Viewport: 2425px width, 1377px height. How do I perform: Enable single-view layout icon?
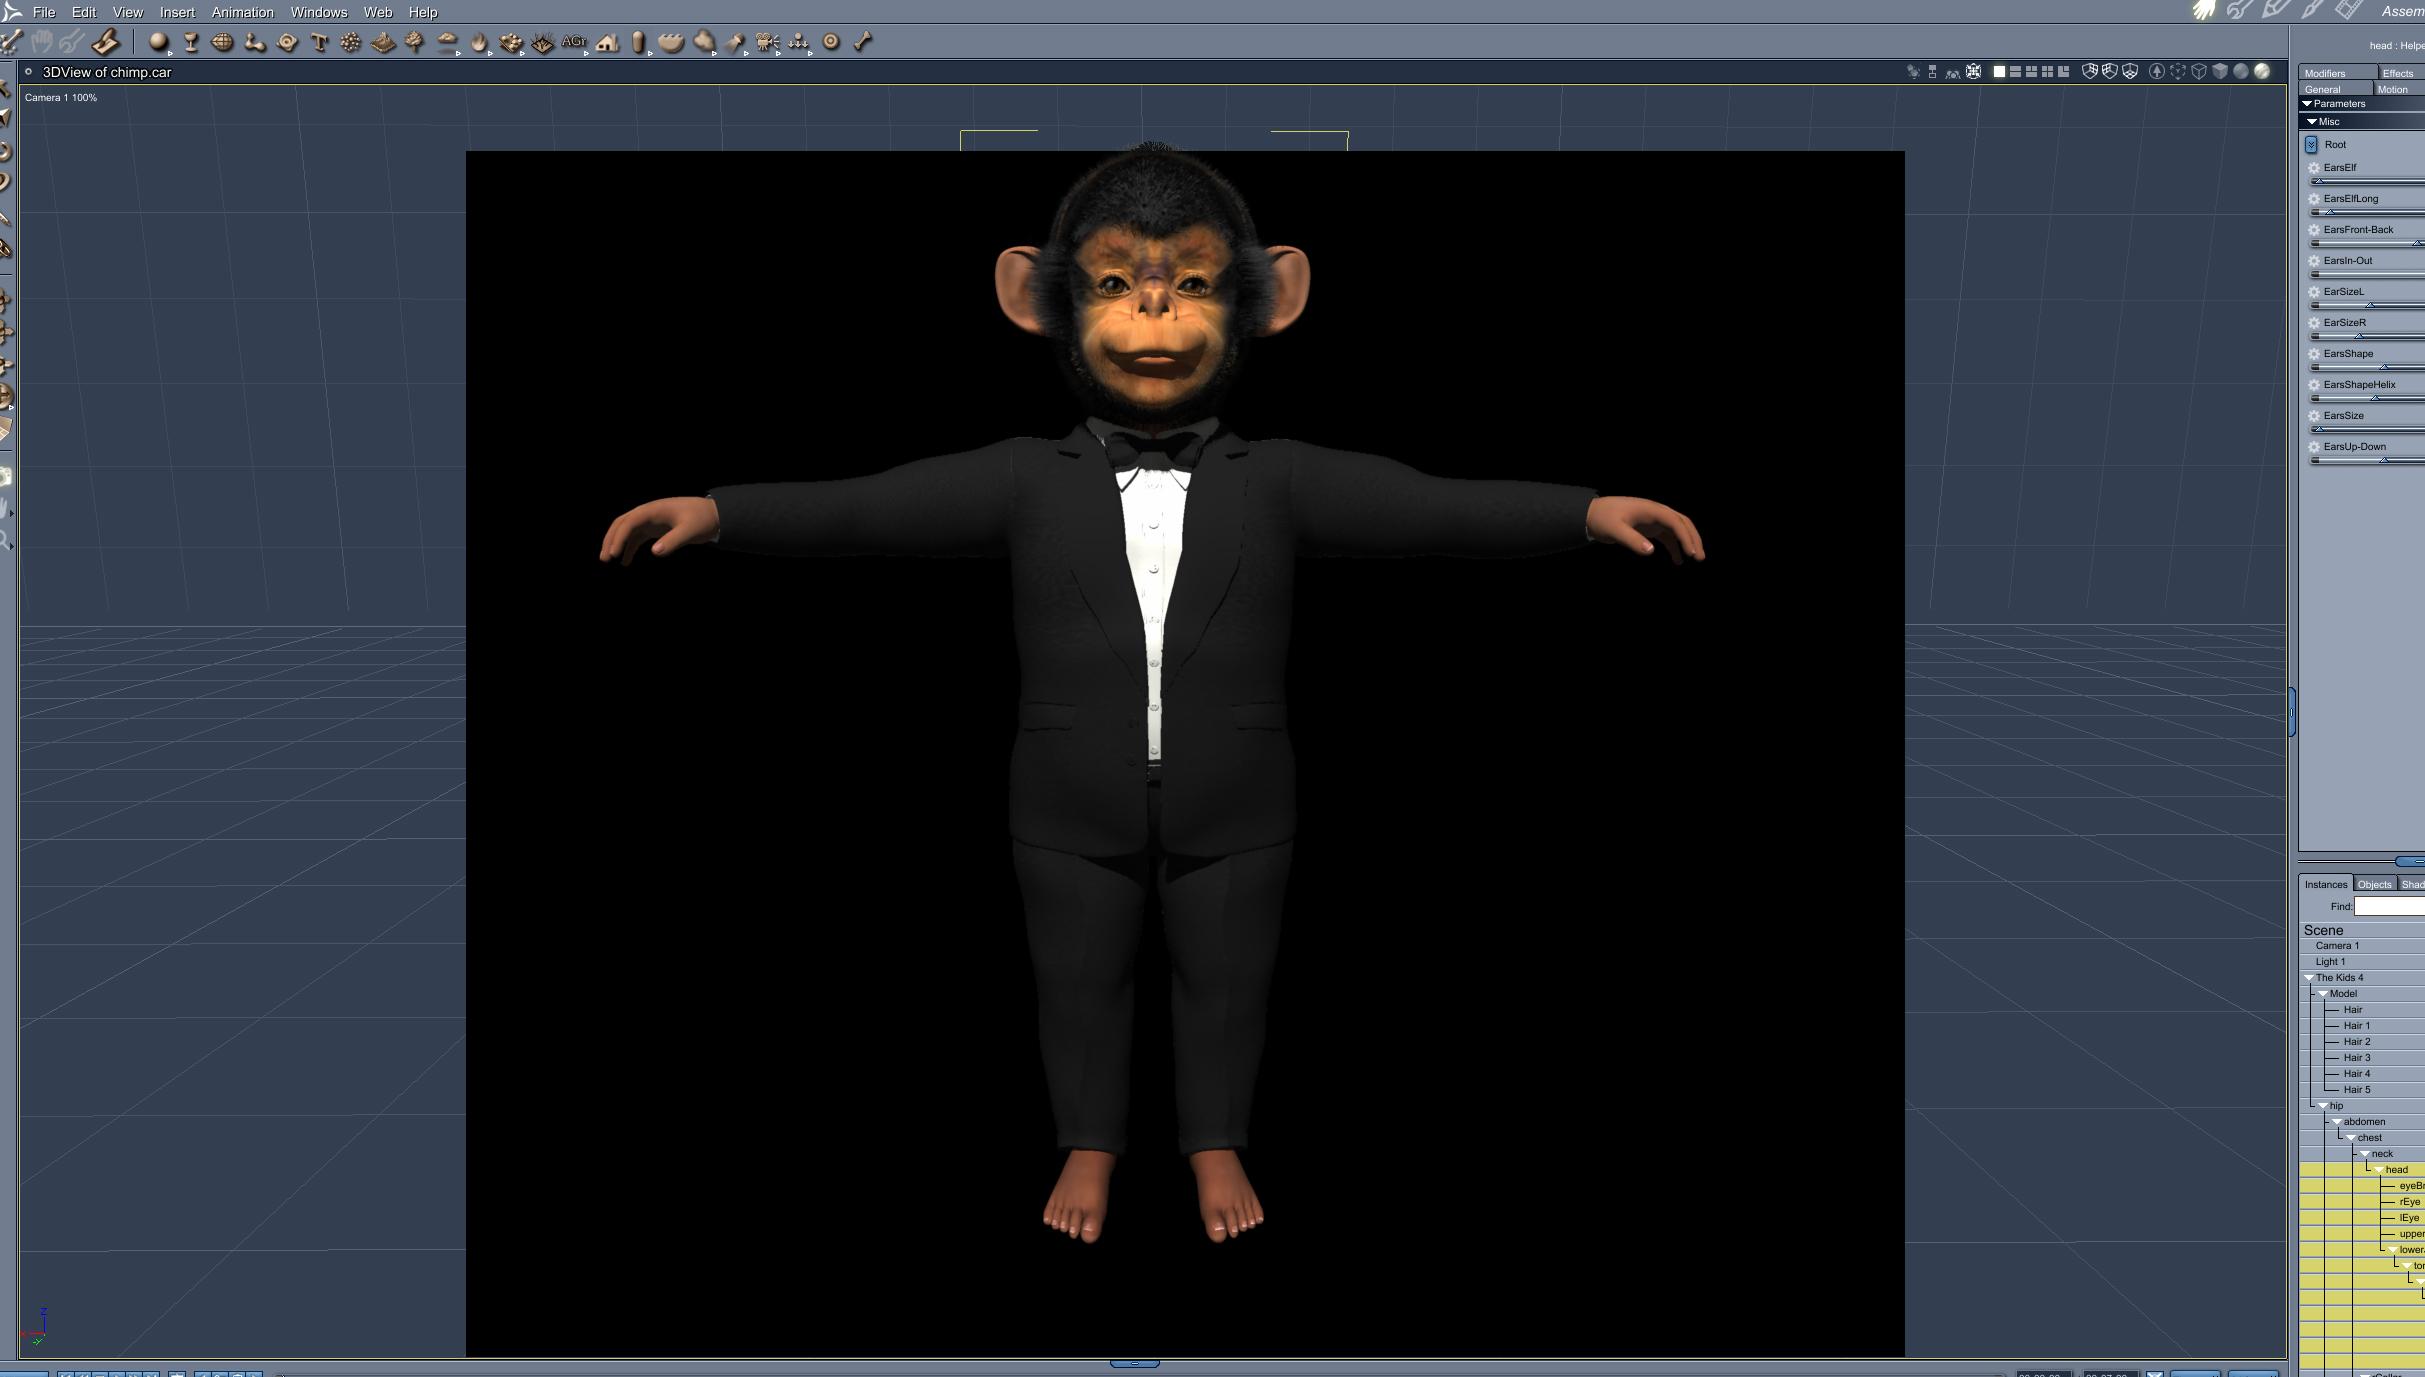click(1999, 72)
